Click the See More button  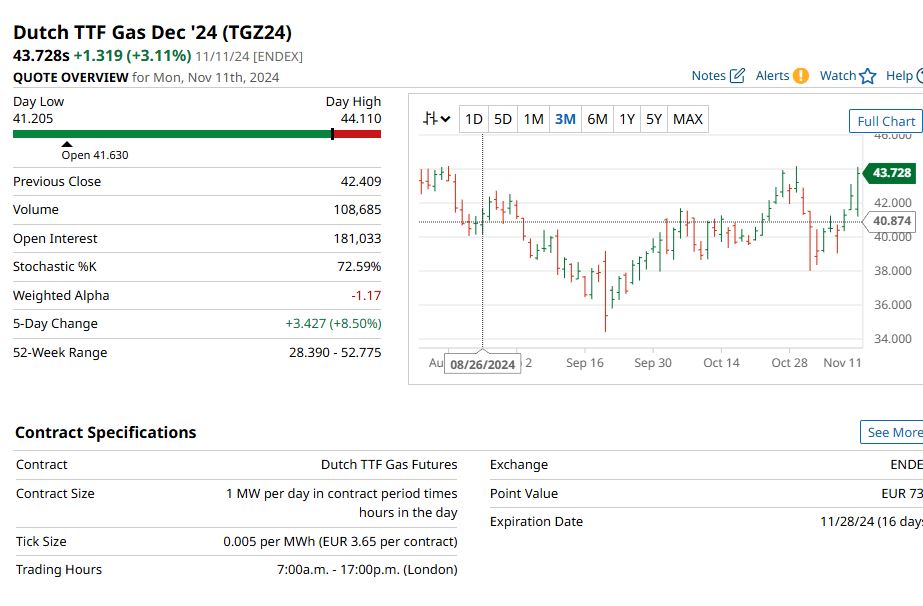pos(892,432)
